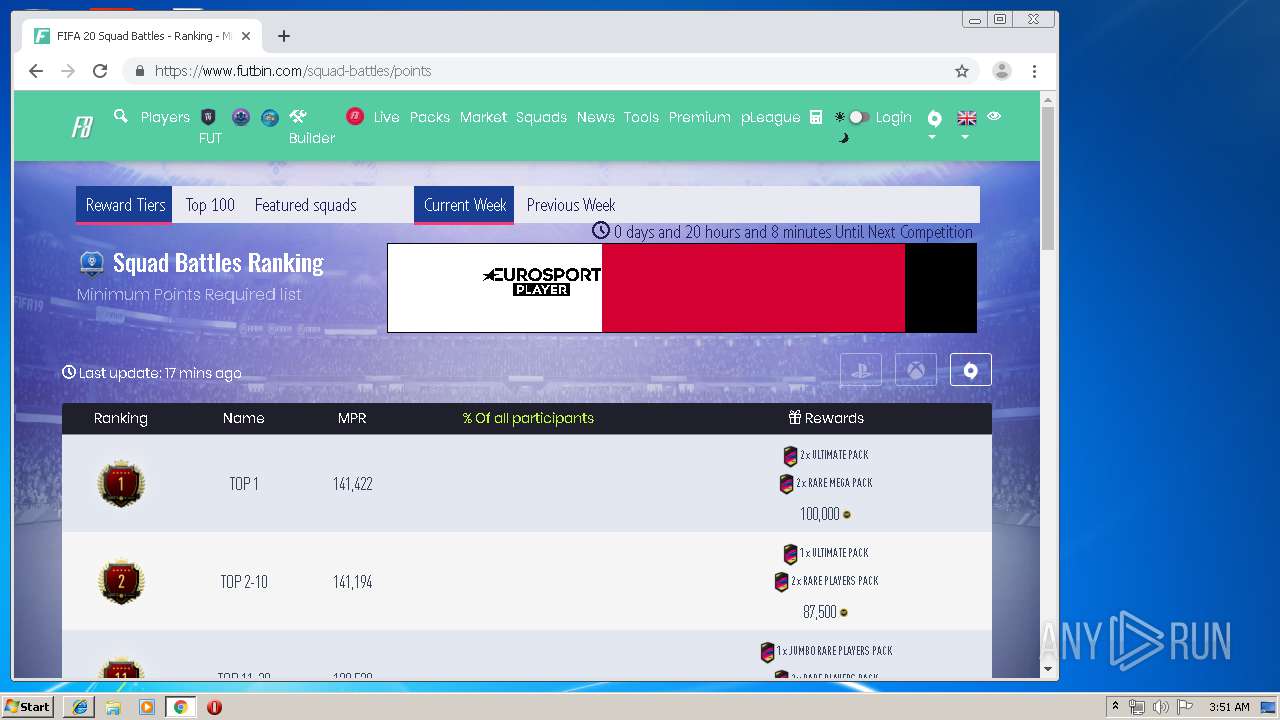Select the PC Origin platform filter
The image size is (1280, 720).
point(970,370)
